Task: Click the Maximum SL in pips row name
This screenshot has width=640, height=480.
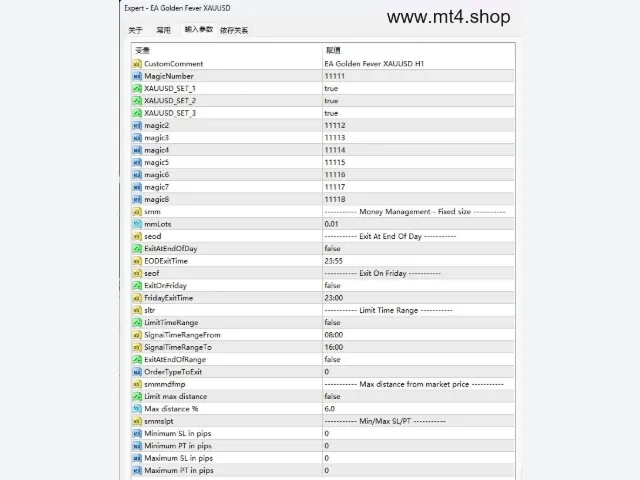Action: tap(178, 458)
